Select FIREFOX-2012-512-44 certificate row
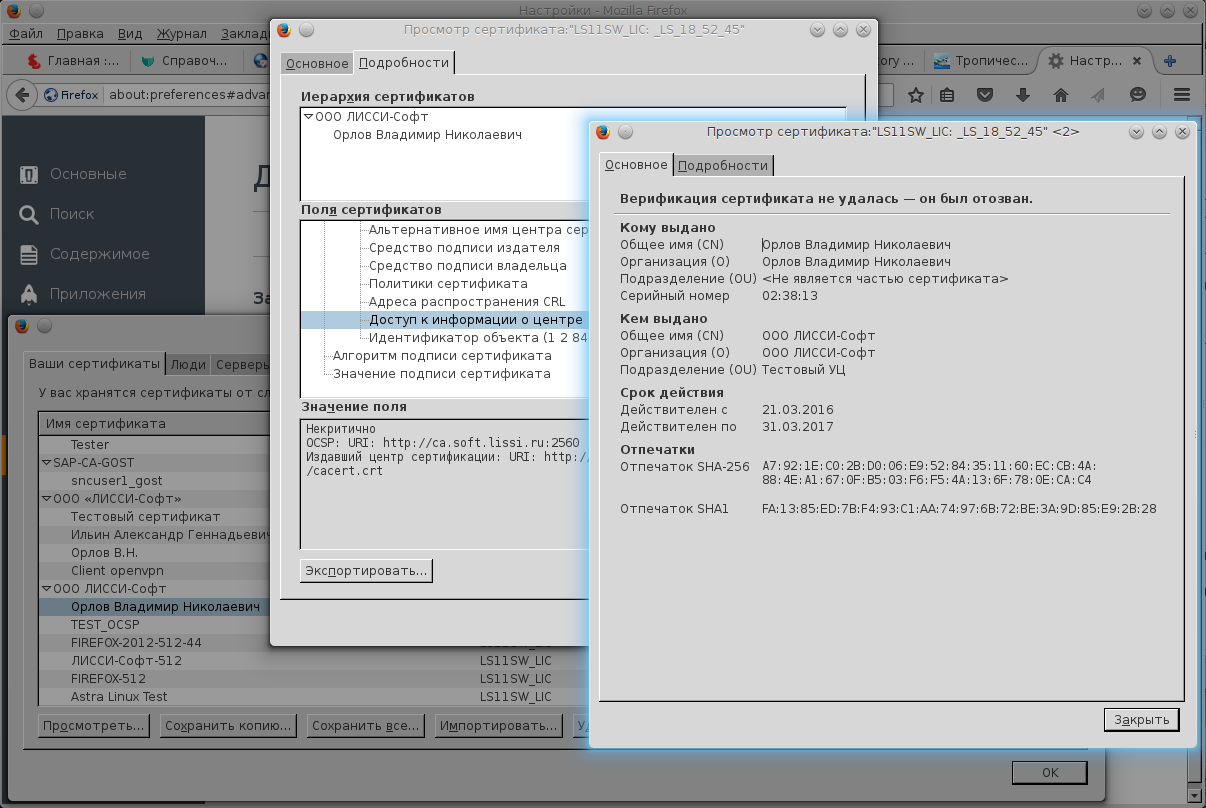Viewport: 1206px width, 808px height. [136, 643]
